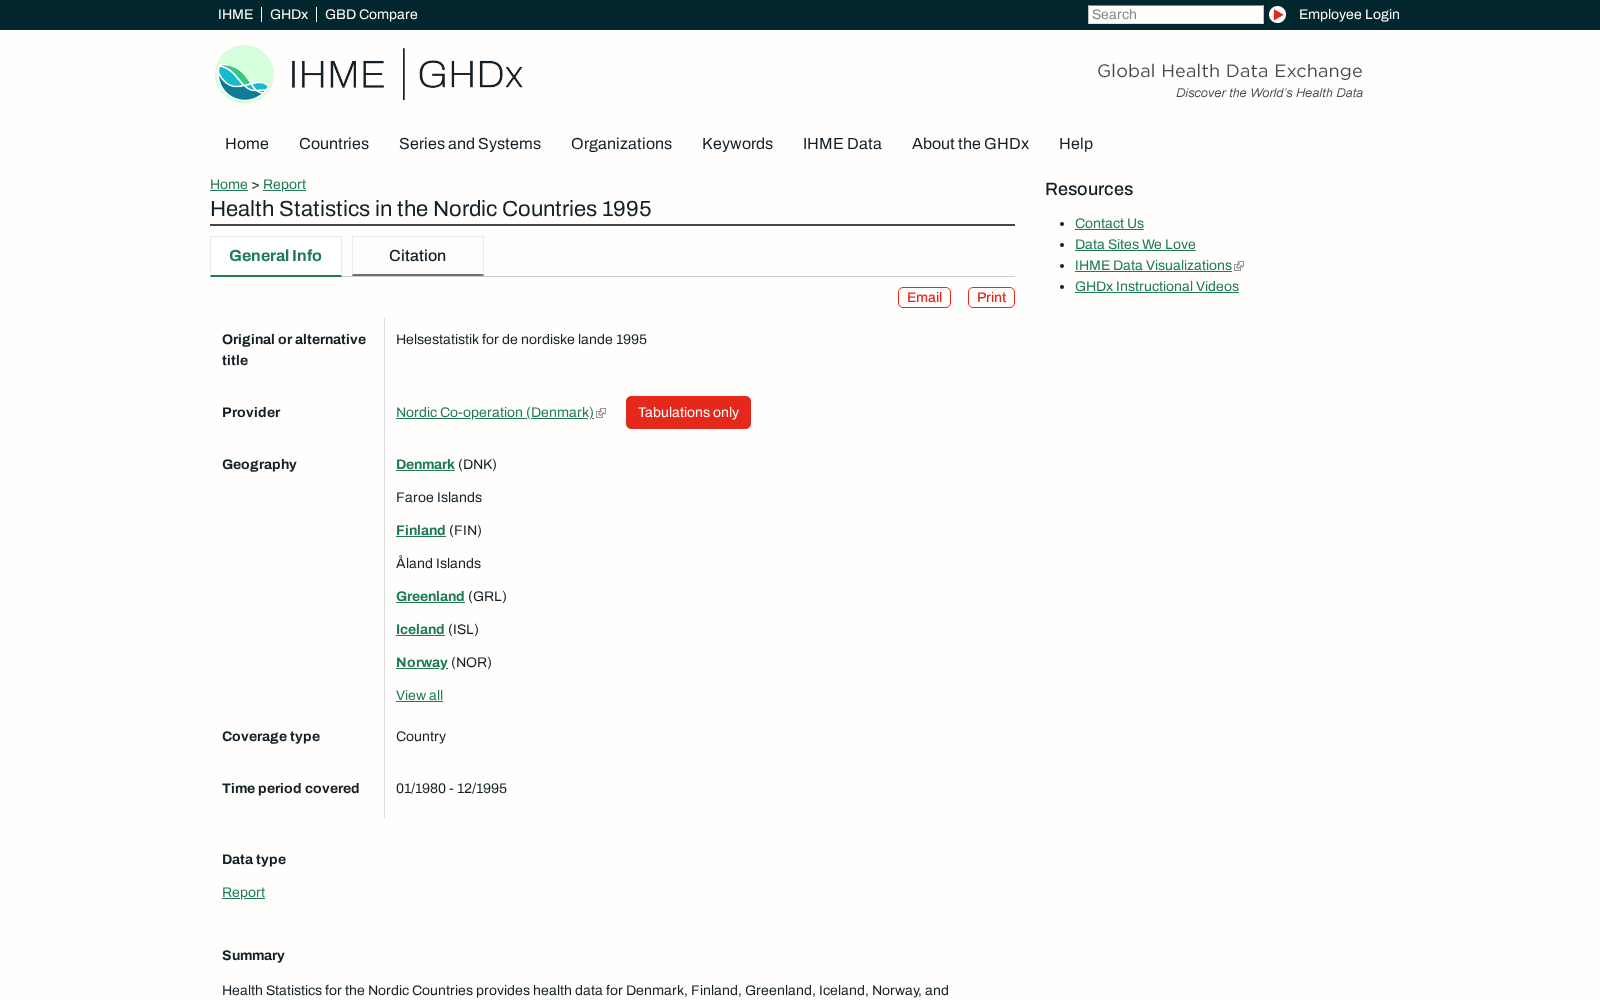Open the Greenland geography link
Screen dimensions: 1600x1000
tap(430, 597)
